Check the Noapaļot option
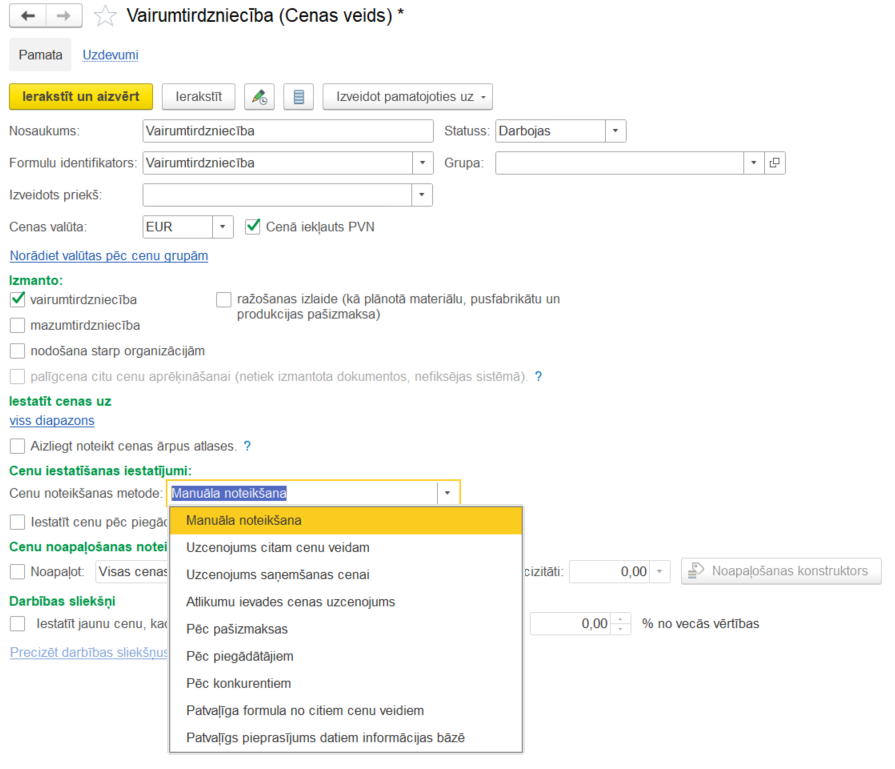Screen dimensions: 895x769 (16, 571)
